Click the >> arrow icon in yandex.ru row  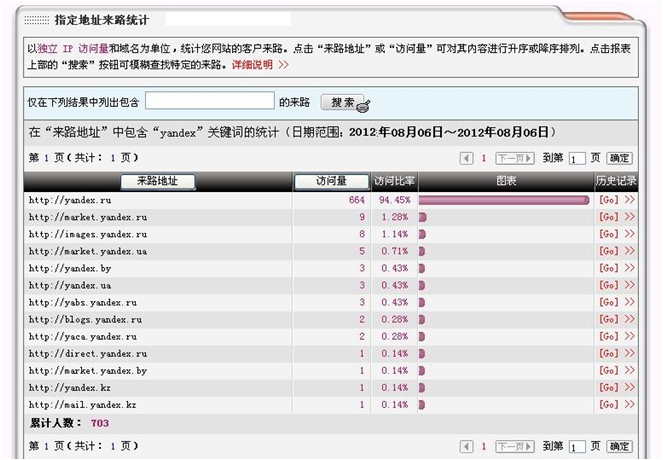point(630,200)
